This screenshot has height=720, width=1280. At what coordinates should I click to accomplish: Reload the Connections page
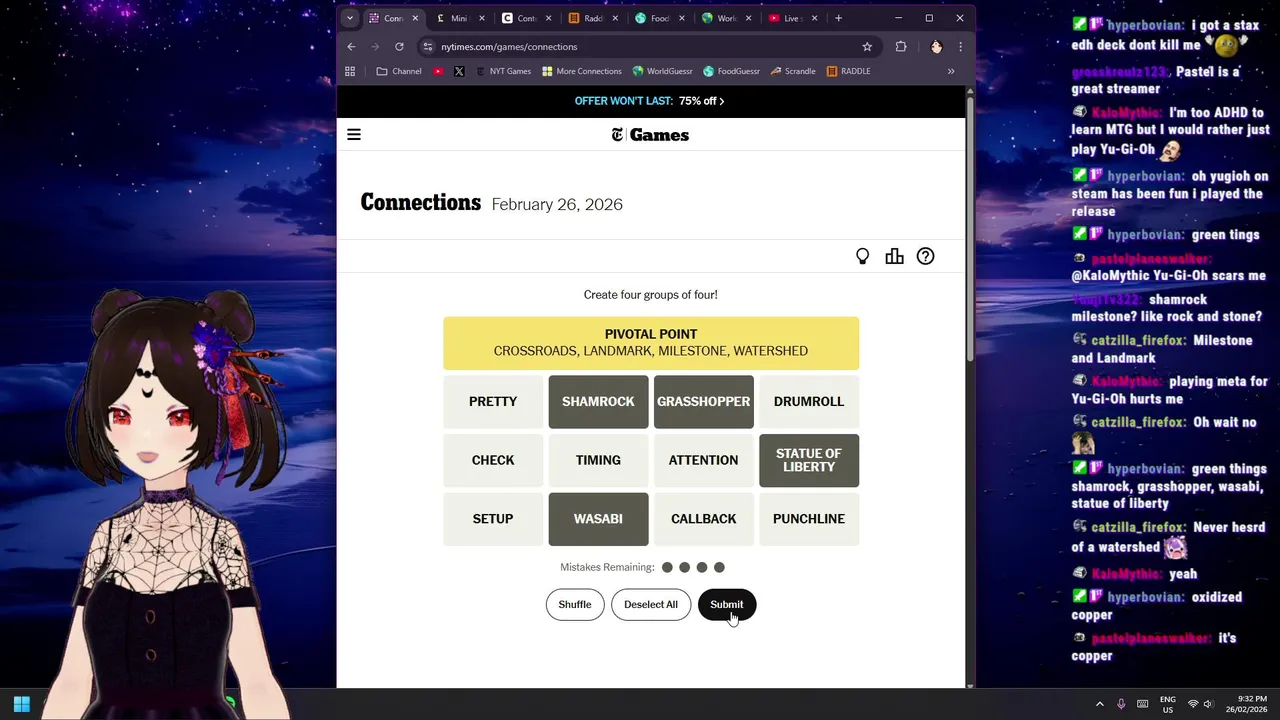399,46
